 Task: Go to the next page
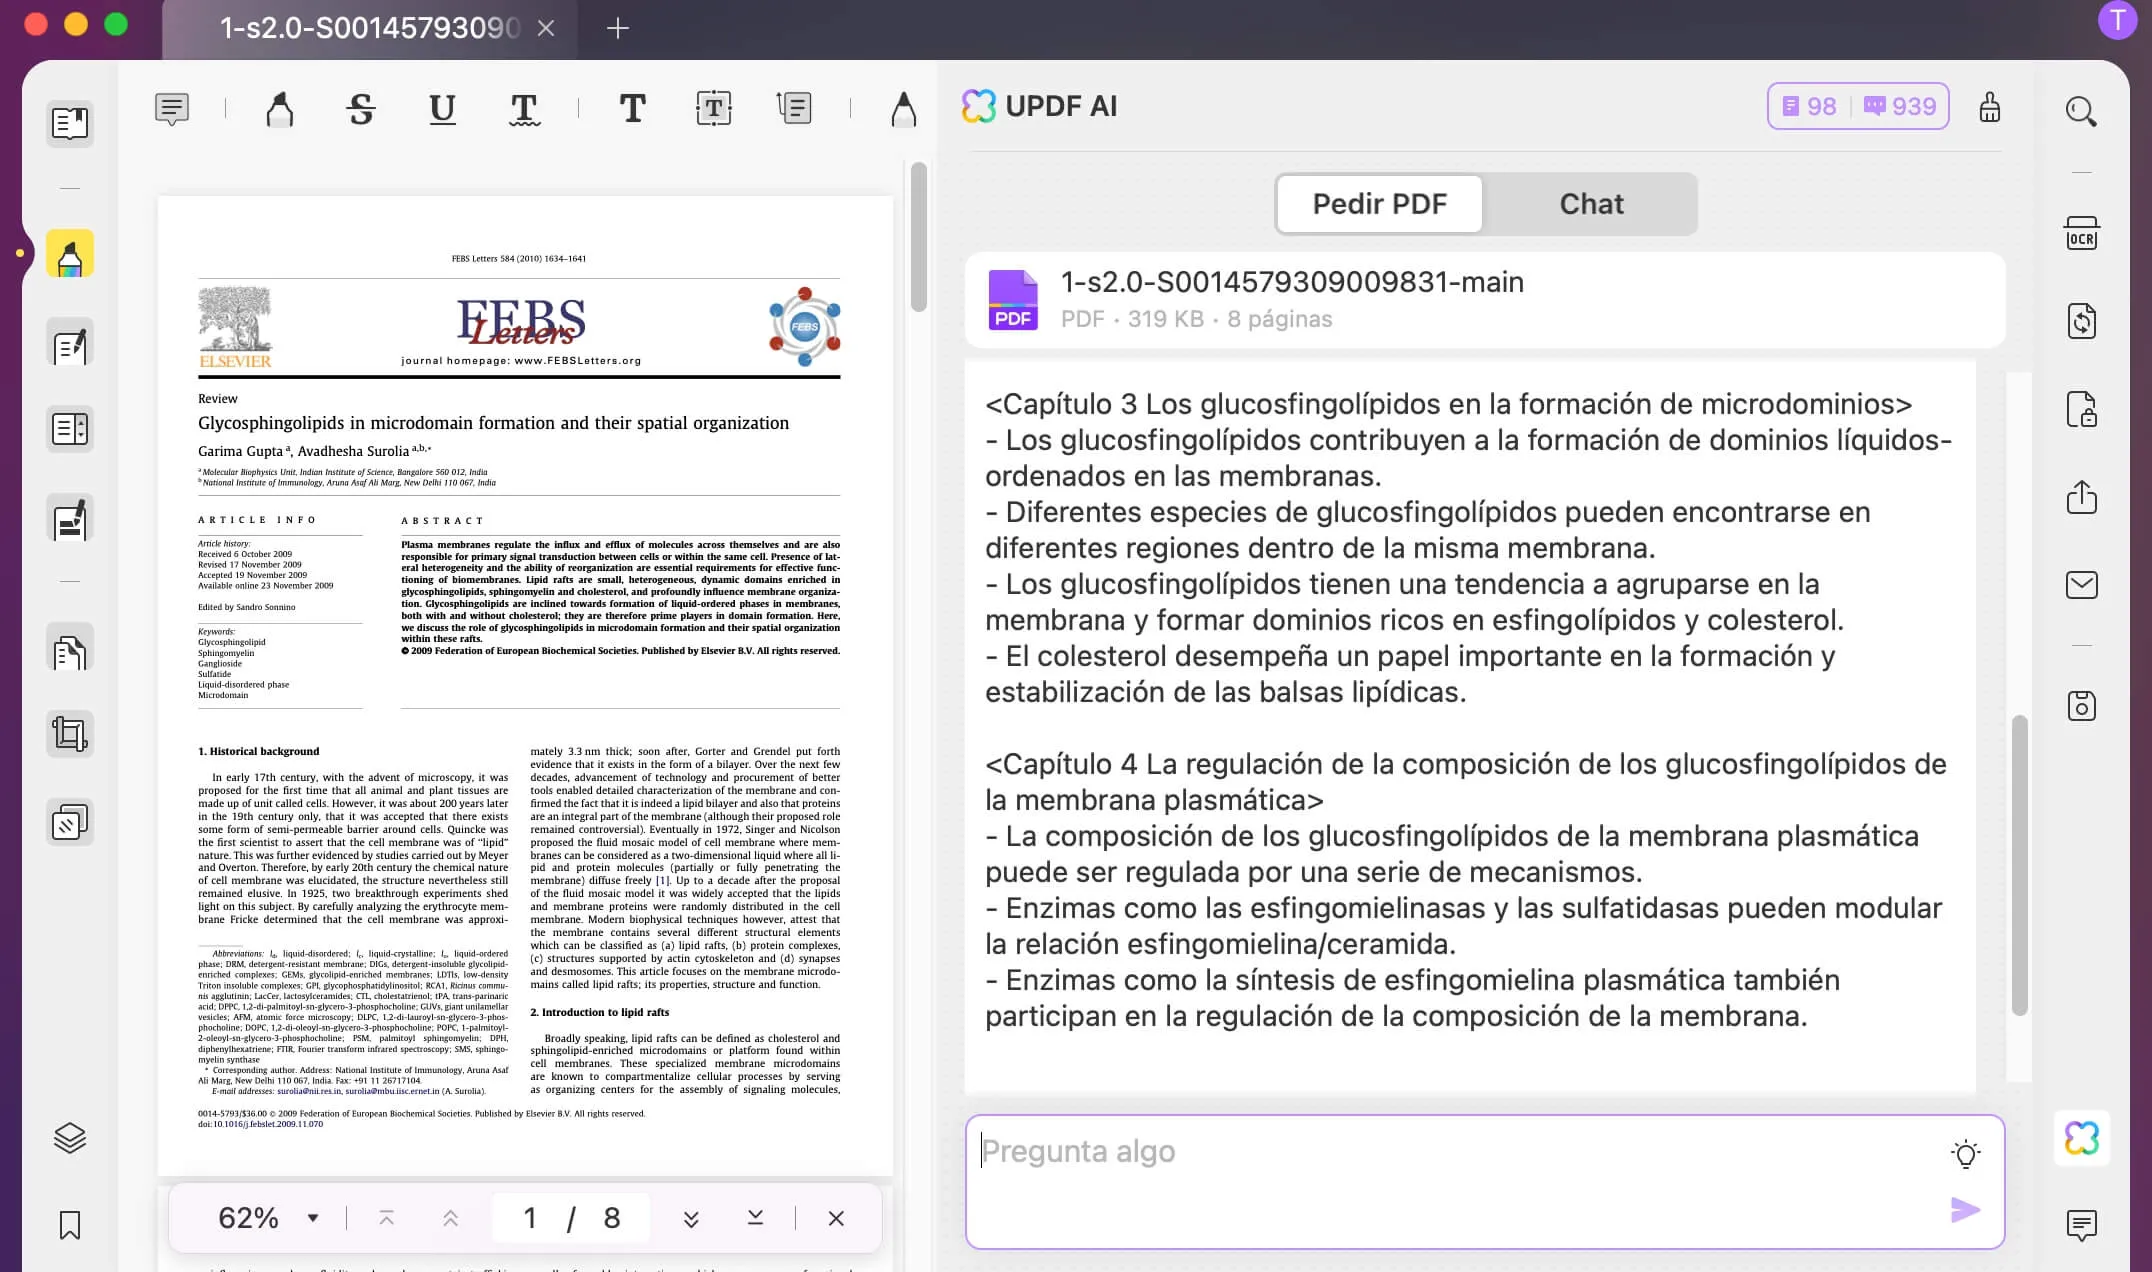pyautogui.click(x=691, y=1218)
